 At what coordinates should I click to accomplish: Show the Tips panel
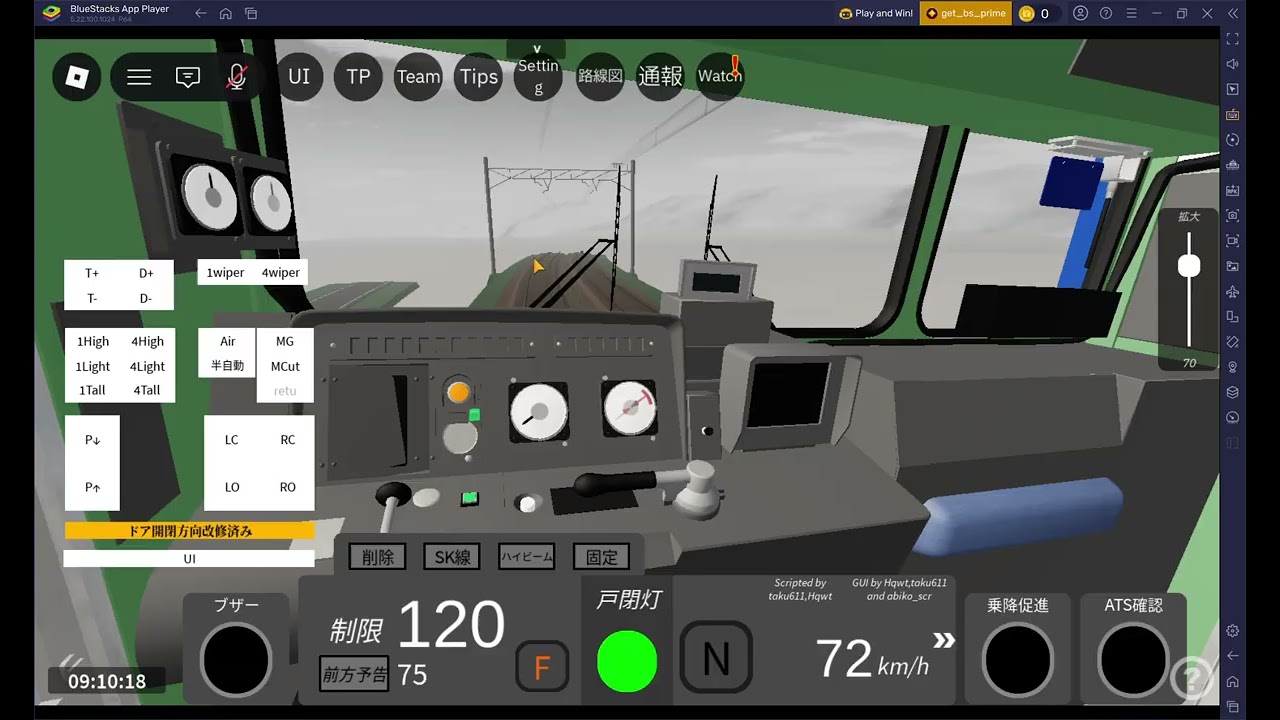point(478,77)
